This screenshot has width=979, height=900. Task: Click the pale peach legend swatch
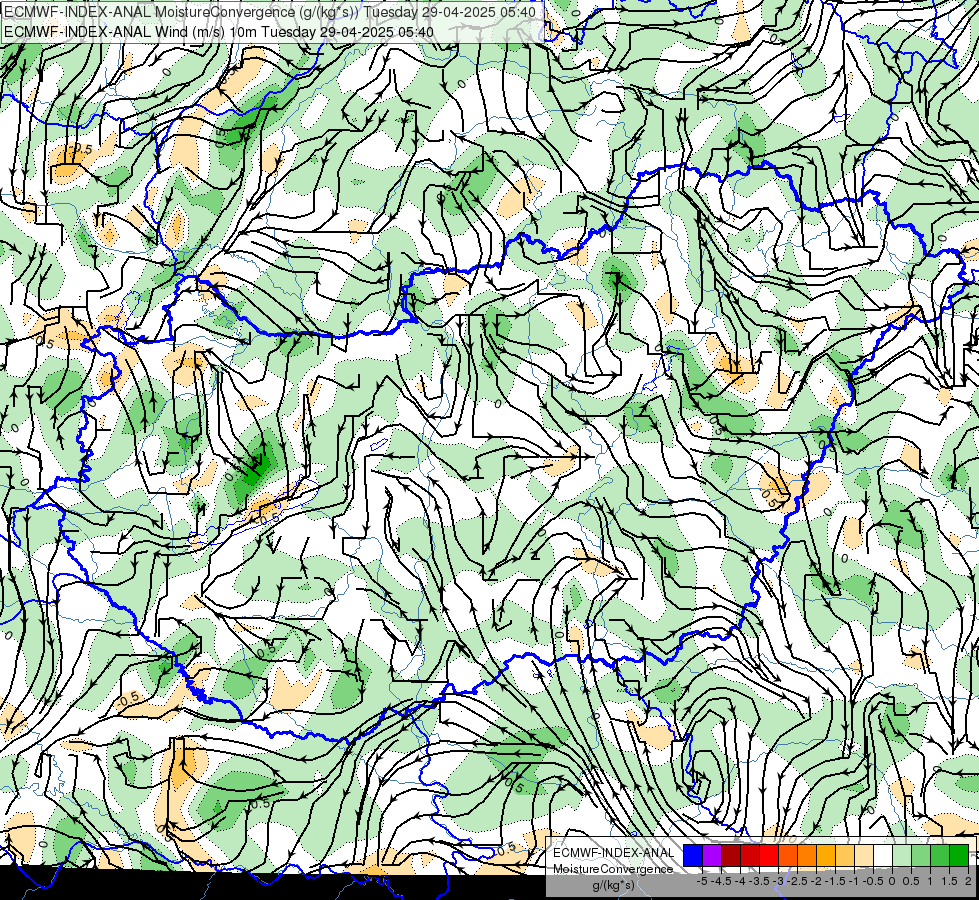(x=864, y=856)
